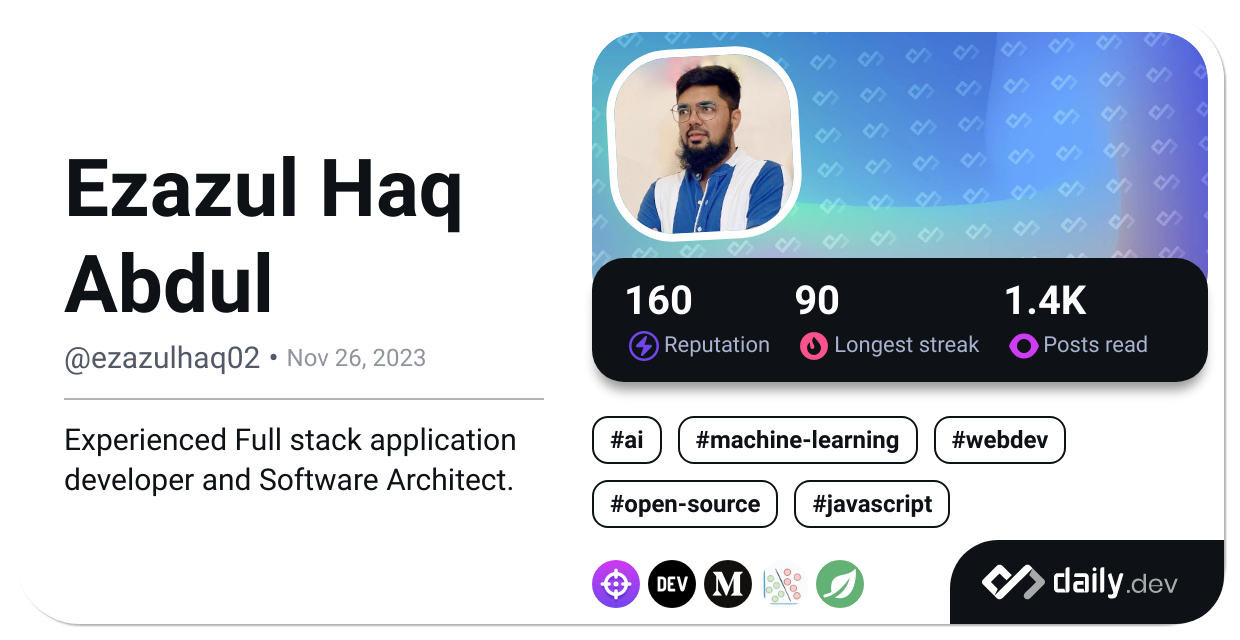The image size is (1240, 640).
Task: Click the Medium source icon
Action: (728, 583)
